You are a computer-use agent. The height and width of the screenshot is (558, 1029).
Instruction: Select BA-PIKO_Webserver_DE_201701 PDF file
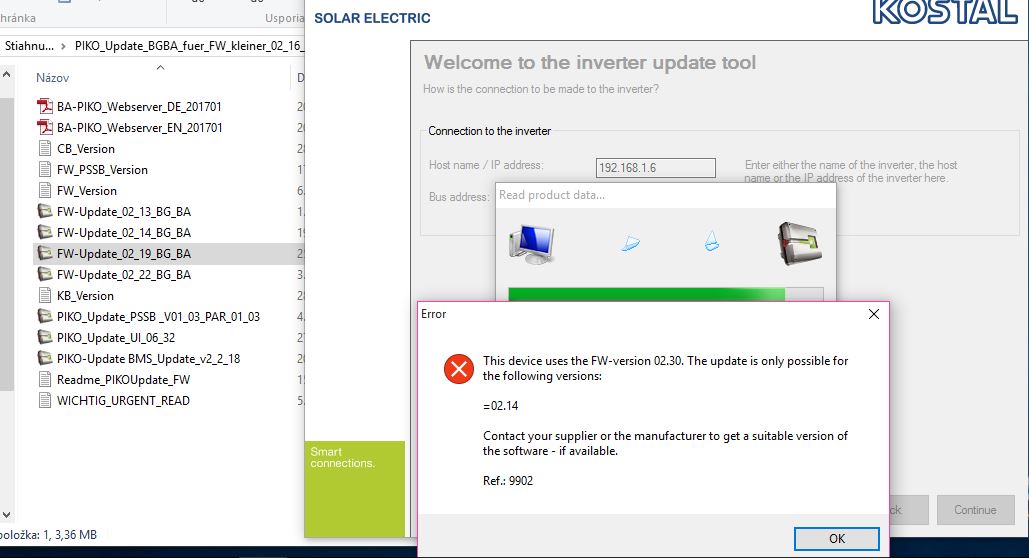point(139,106)
